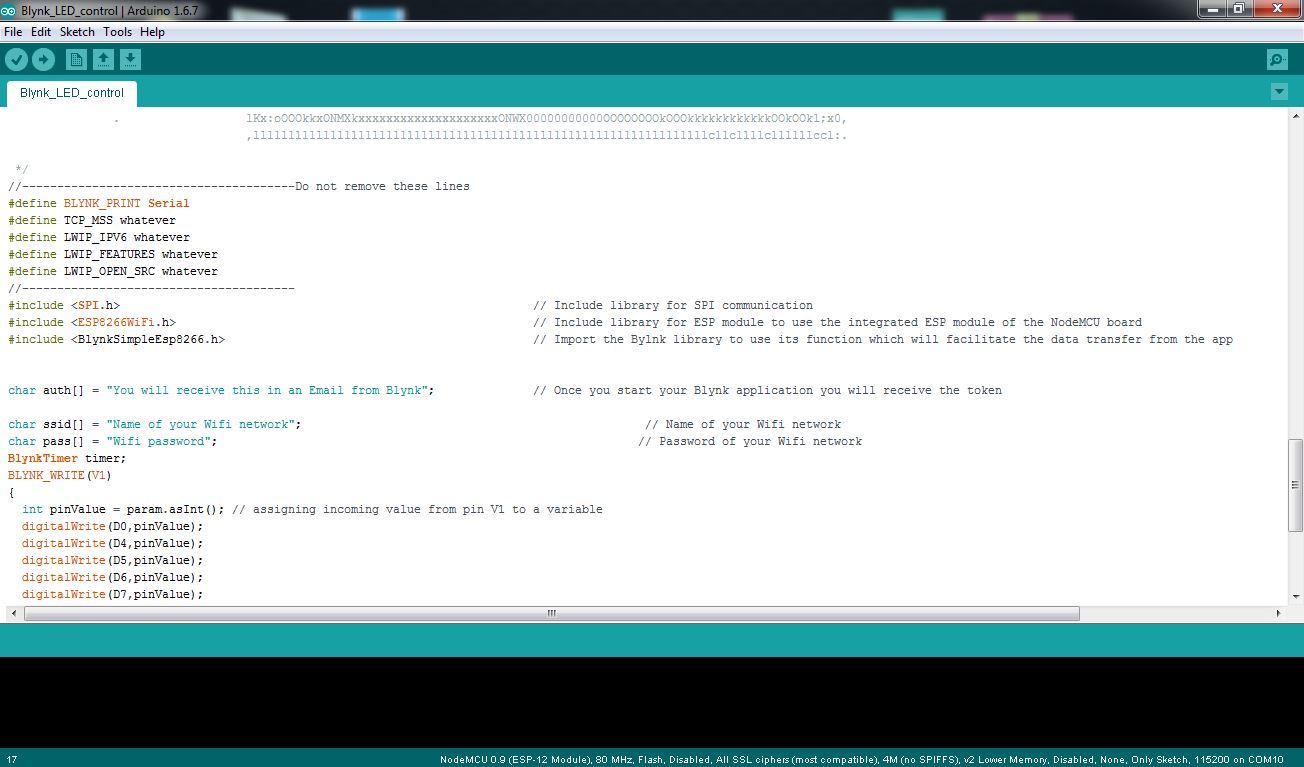This screenshot has height=767, width=1304.
Task: Click the "Include library for ESP module" comment
Action: (x=837, y=322)
